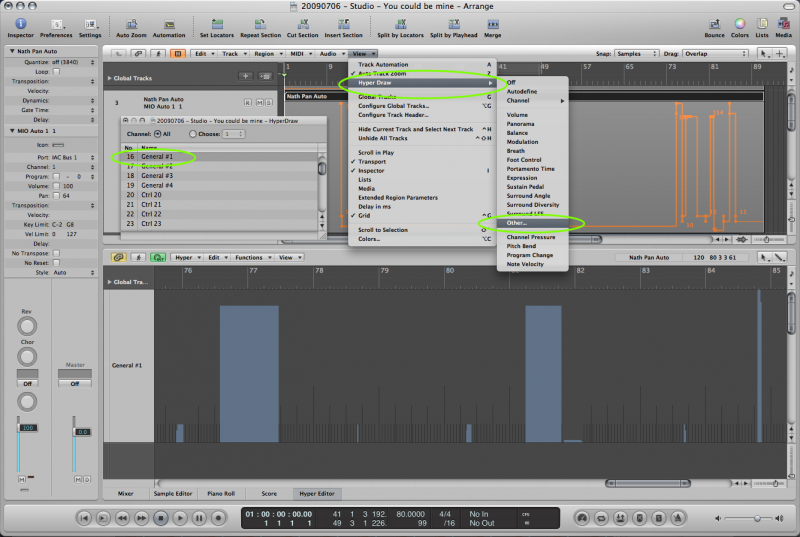Open the Region menu in Arrange
The width and height of the screenshot is (800, 537).
coord(268,54)
